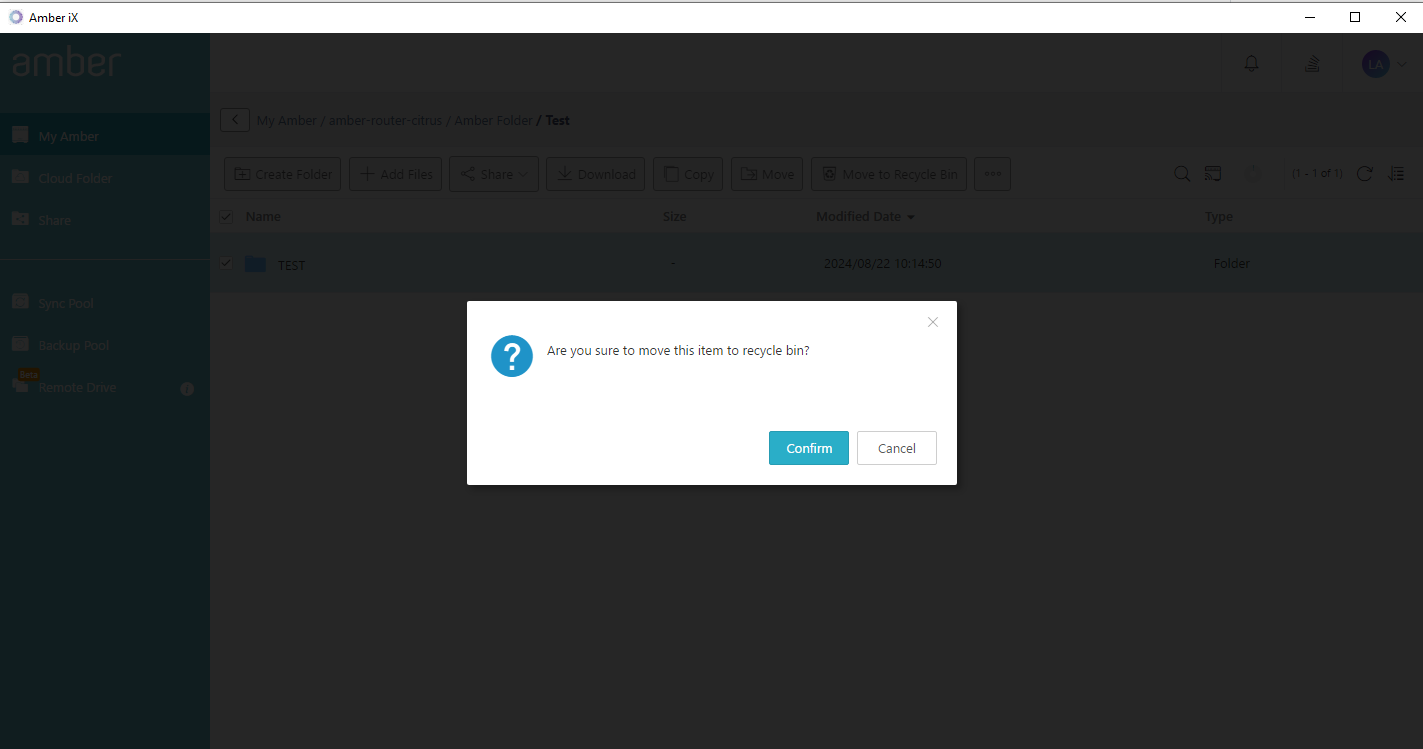Screen dimensions: 1423x749
Task: Minimize the Amber iX window
Action: [1310, 17]
